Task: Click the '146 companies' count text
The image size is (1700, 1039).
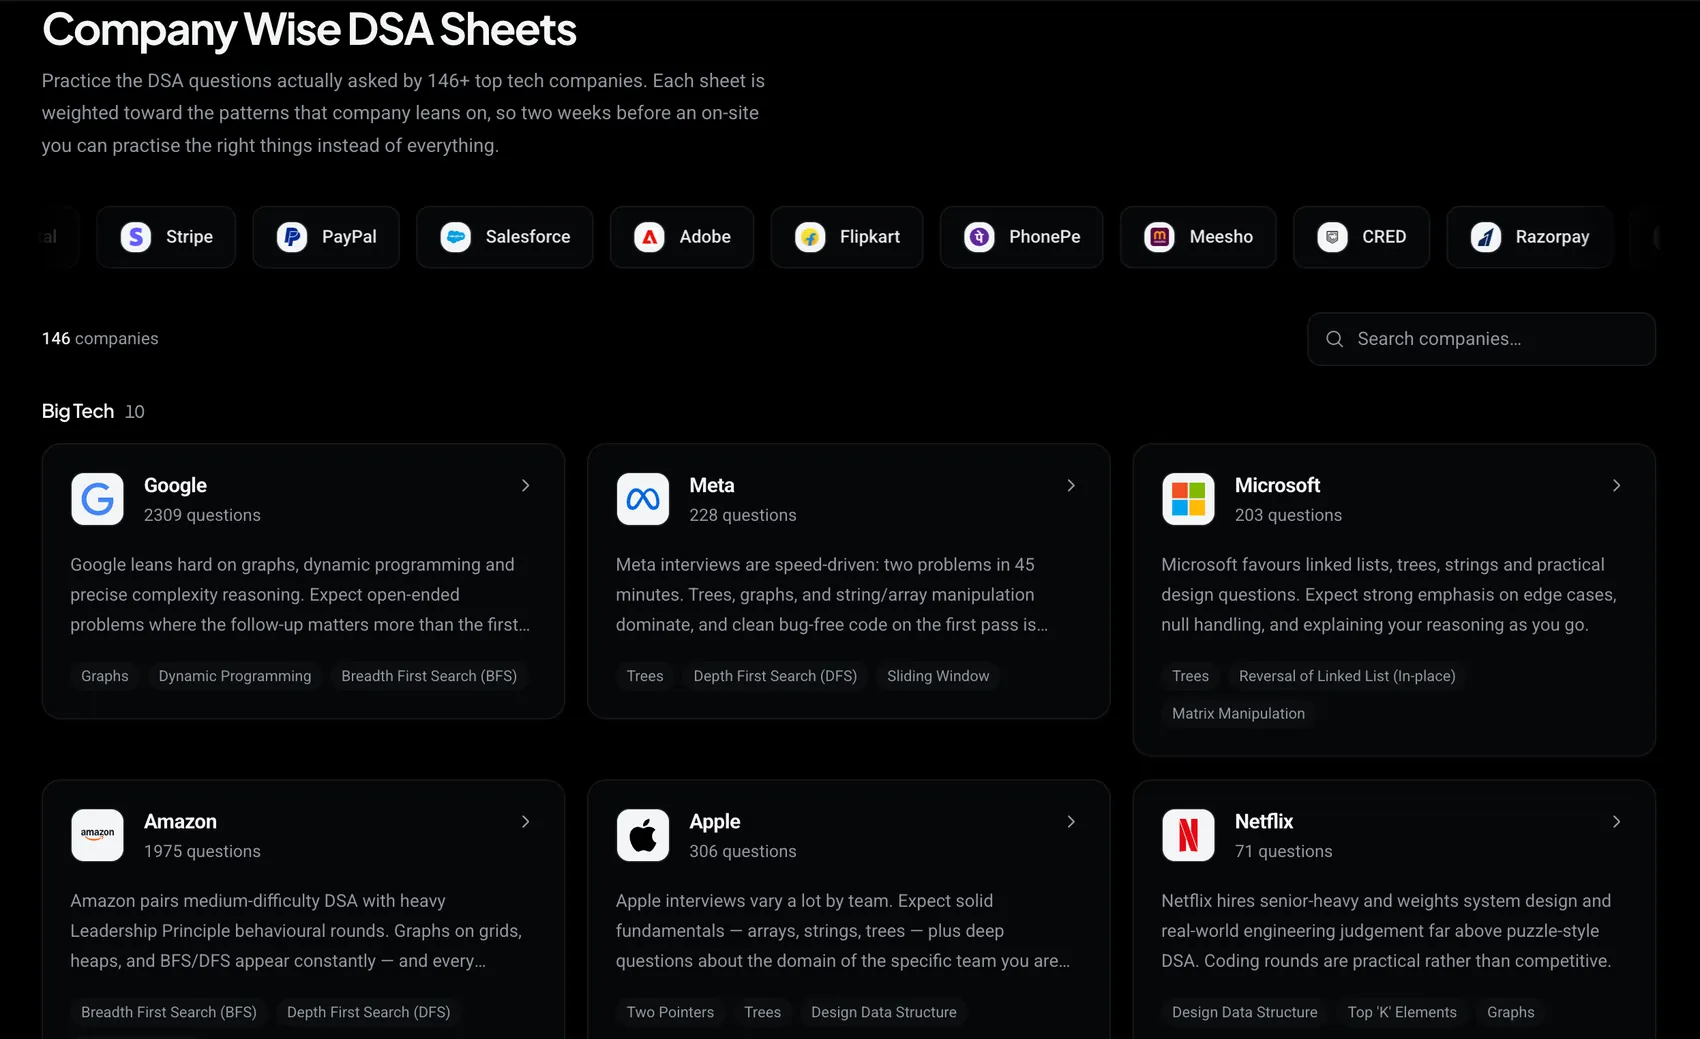Action: pos(100,339)
